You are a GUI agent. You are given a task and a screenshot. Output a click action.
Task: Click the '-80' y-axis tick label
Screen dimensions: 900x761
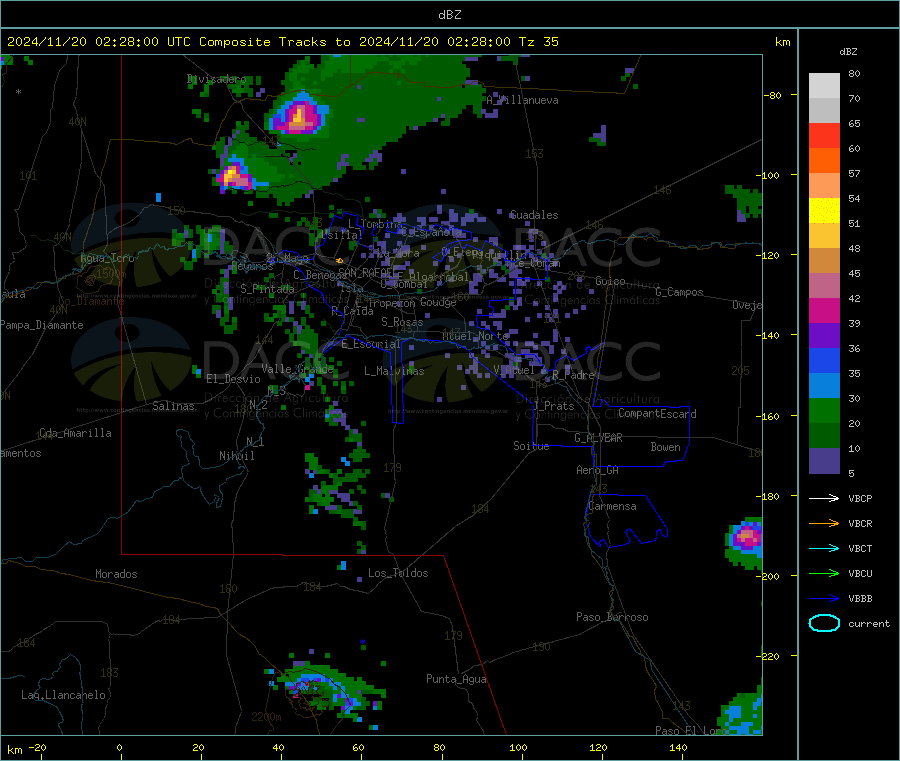[772, 95]
